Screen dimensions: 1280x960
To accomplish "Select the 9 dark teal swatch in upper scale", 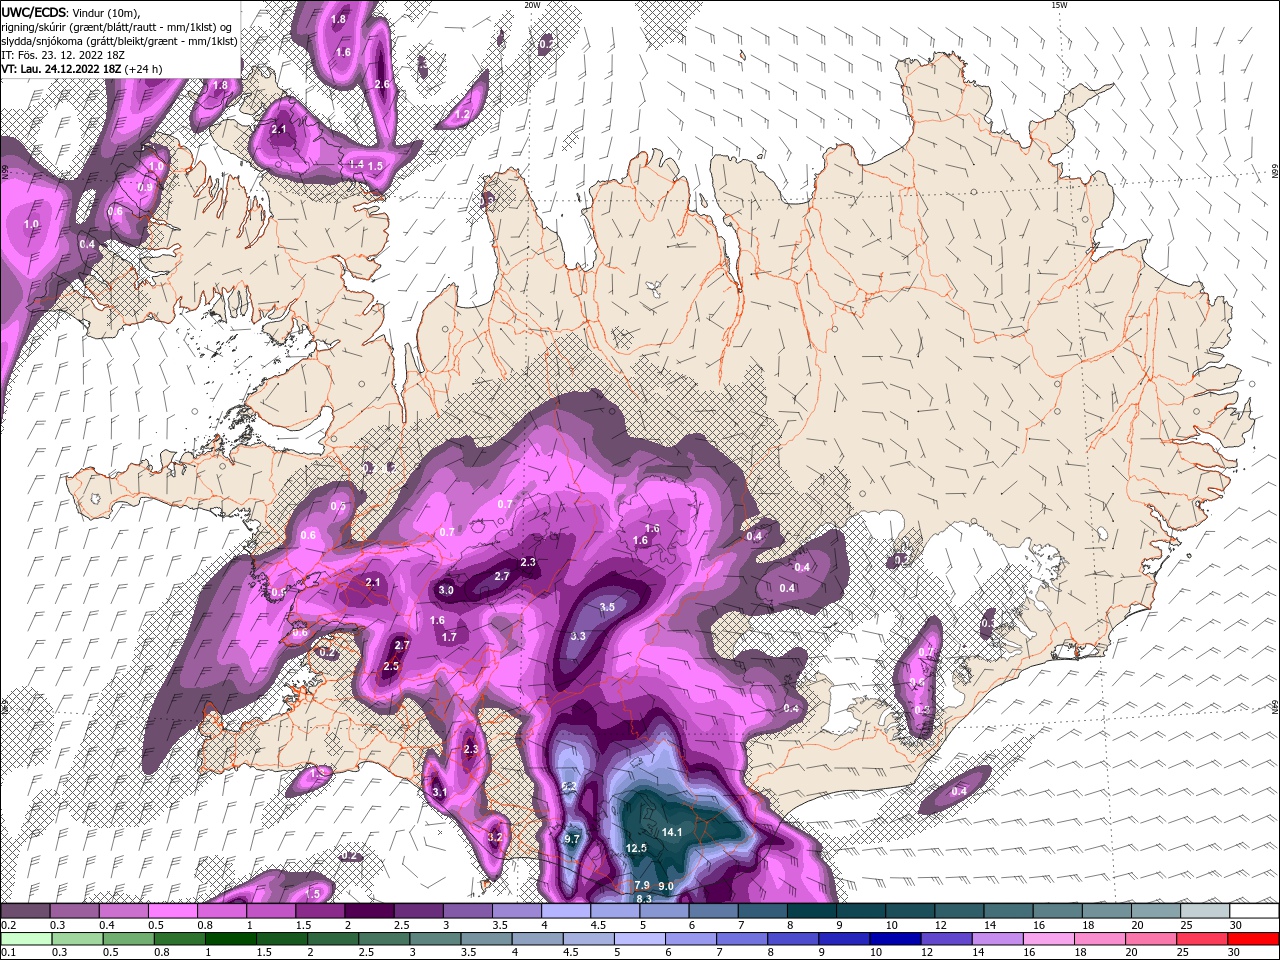I will point(861,911).
